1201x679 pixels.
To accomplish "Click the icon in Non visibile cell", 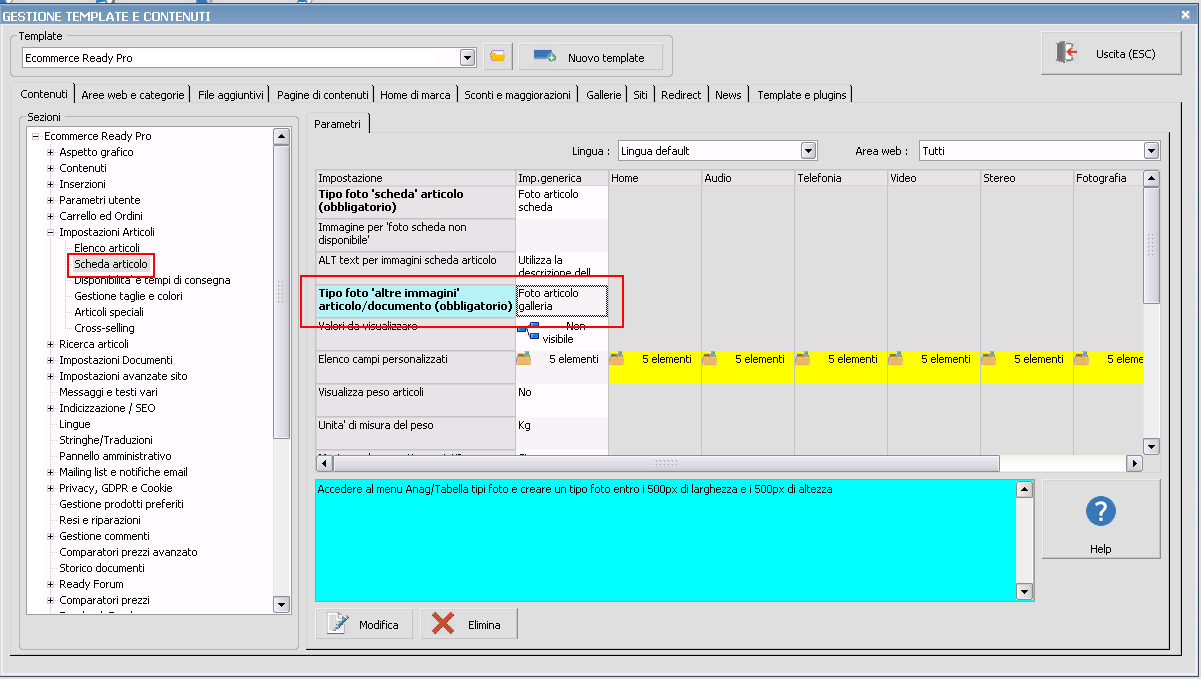I will coord(528,330).
